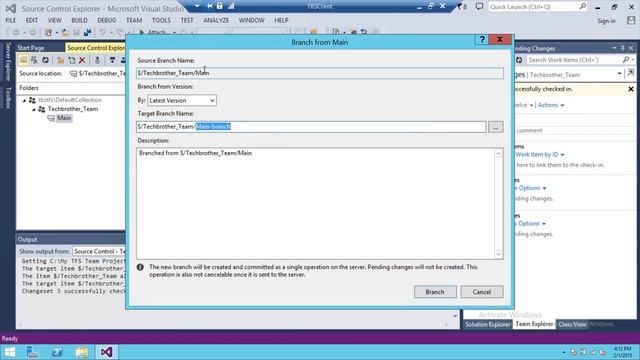Image resolution: width=640 pixels, height=360 pixels.
Task: Switch to Class View tab
Action: (x=572, y=324)
